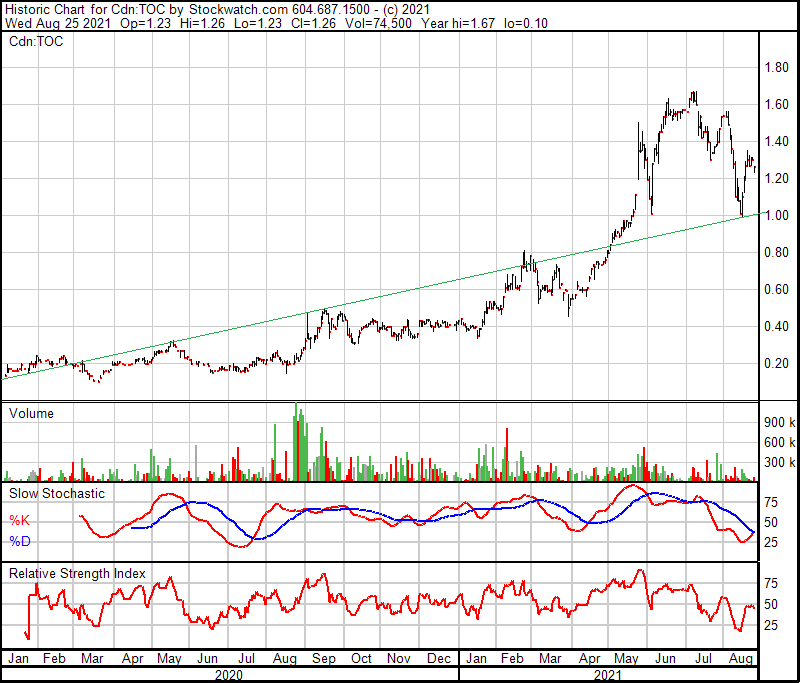Click the 1.20 price axis label
The height and width of the screenshot is (683, 800).
click(776, 179)
